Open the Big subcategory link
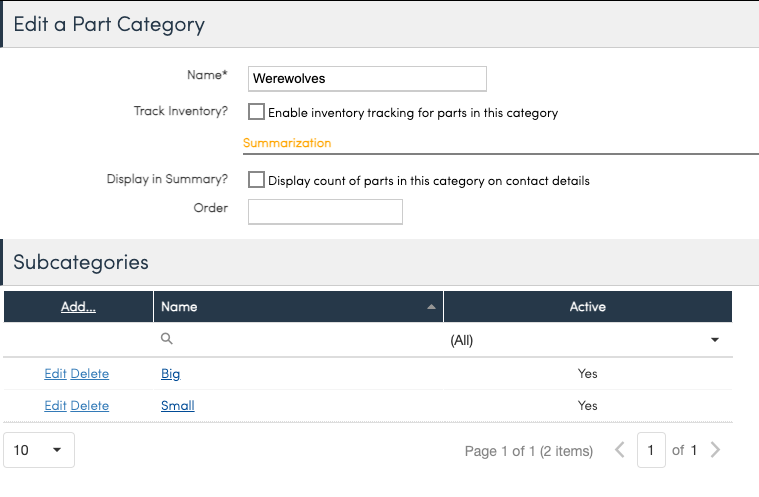Viewport: 759px width, 497px height. point(170,374)
